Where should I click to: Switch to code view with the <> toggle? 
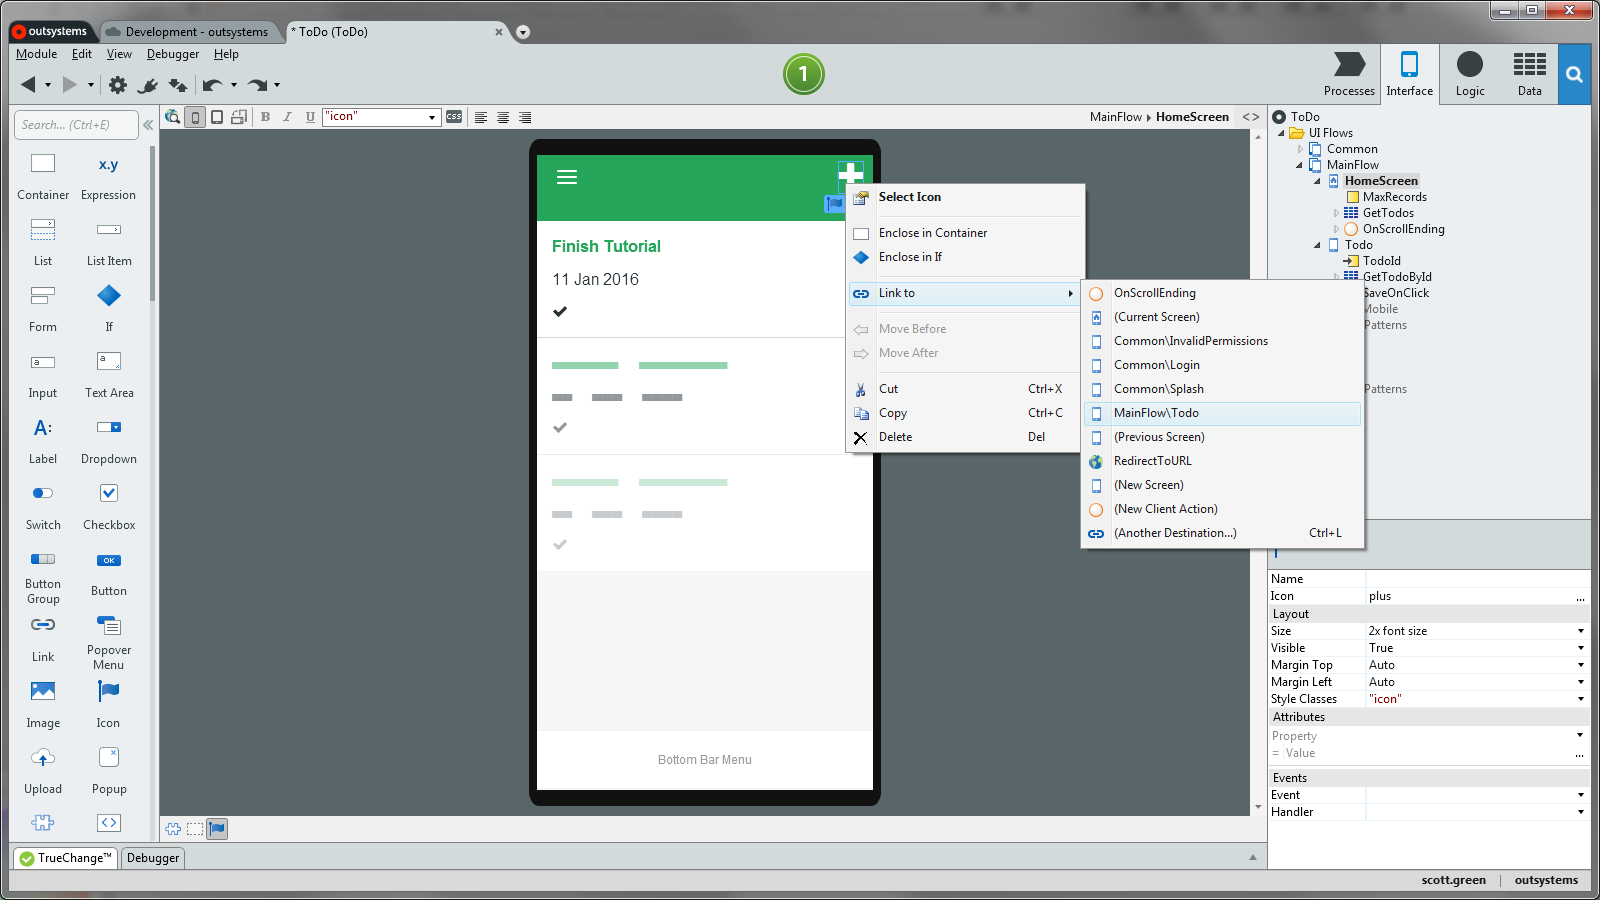pyautogui.click(x=1250, y=116)
